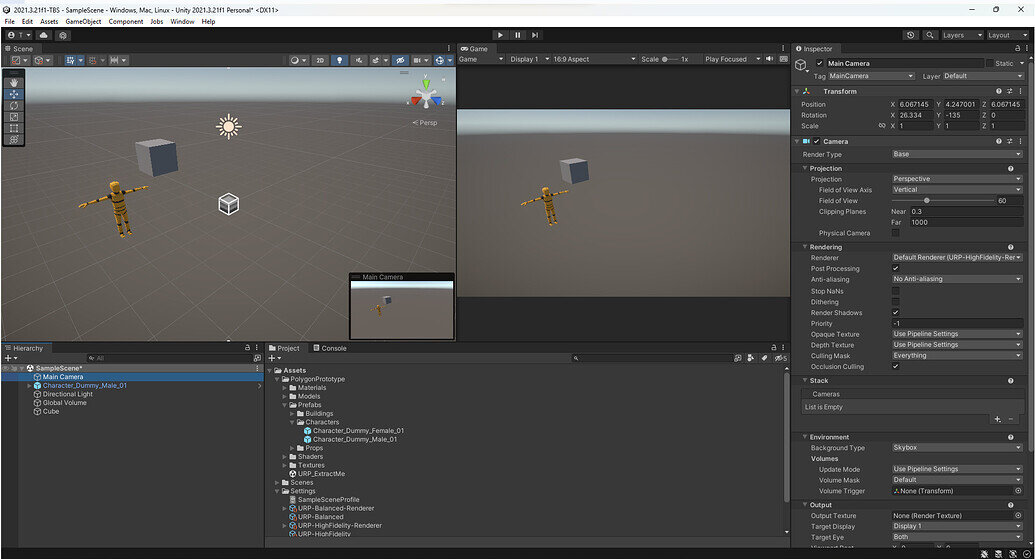Viewport: 1035px width, 559px height.
Task: Enable the Dithering checkbox
Action: [x=895, y=302]
